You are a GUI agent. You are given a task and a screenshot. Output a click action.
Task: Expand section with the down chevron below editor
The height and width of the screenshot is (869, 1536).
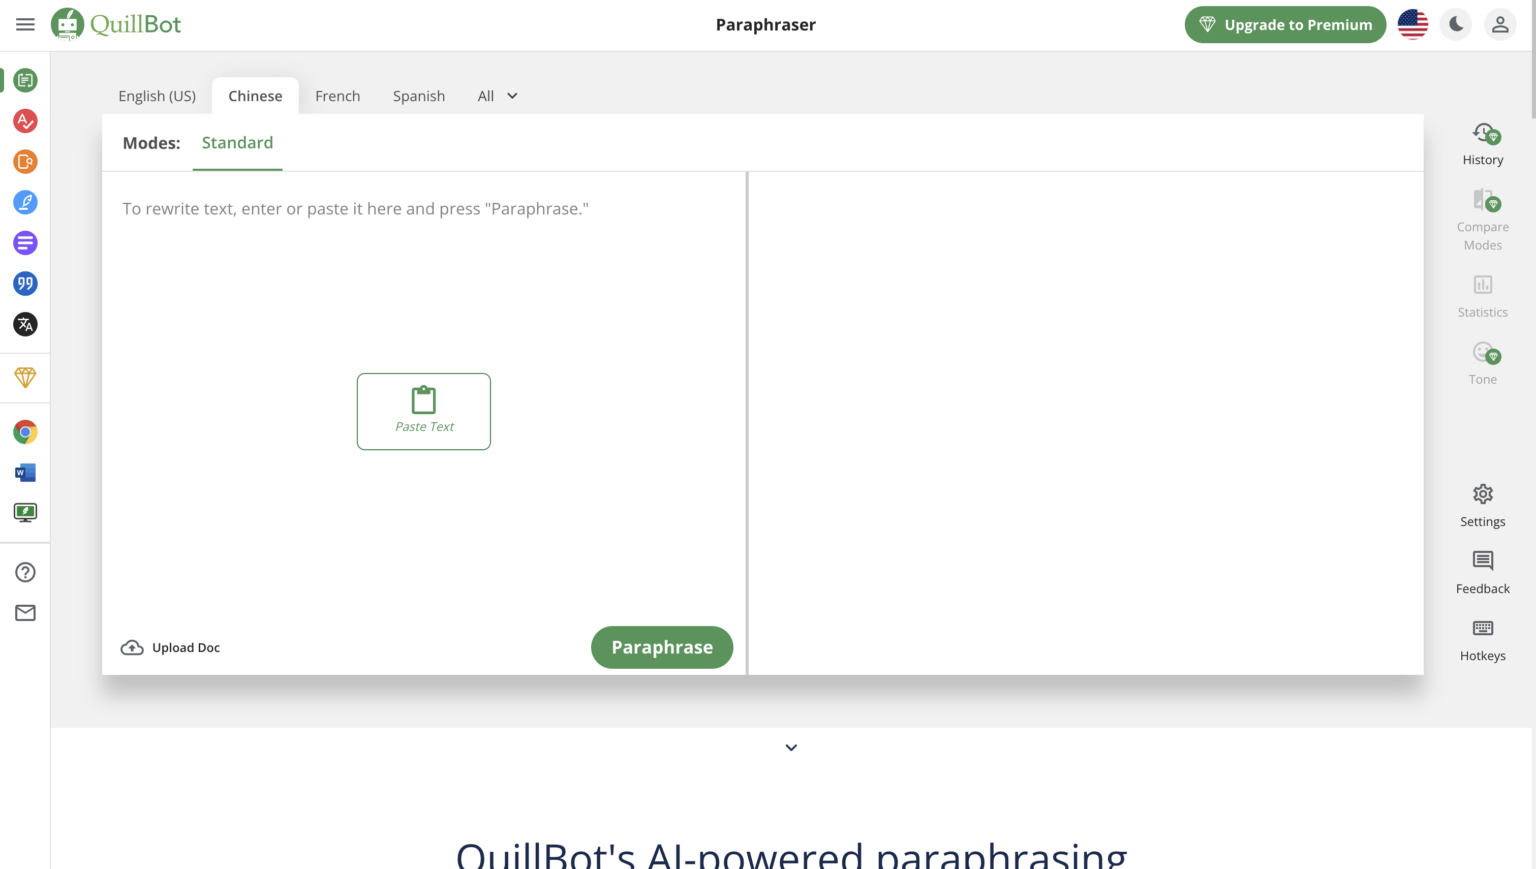[791, 748]
